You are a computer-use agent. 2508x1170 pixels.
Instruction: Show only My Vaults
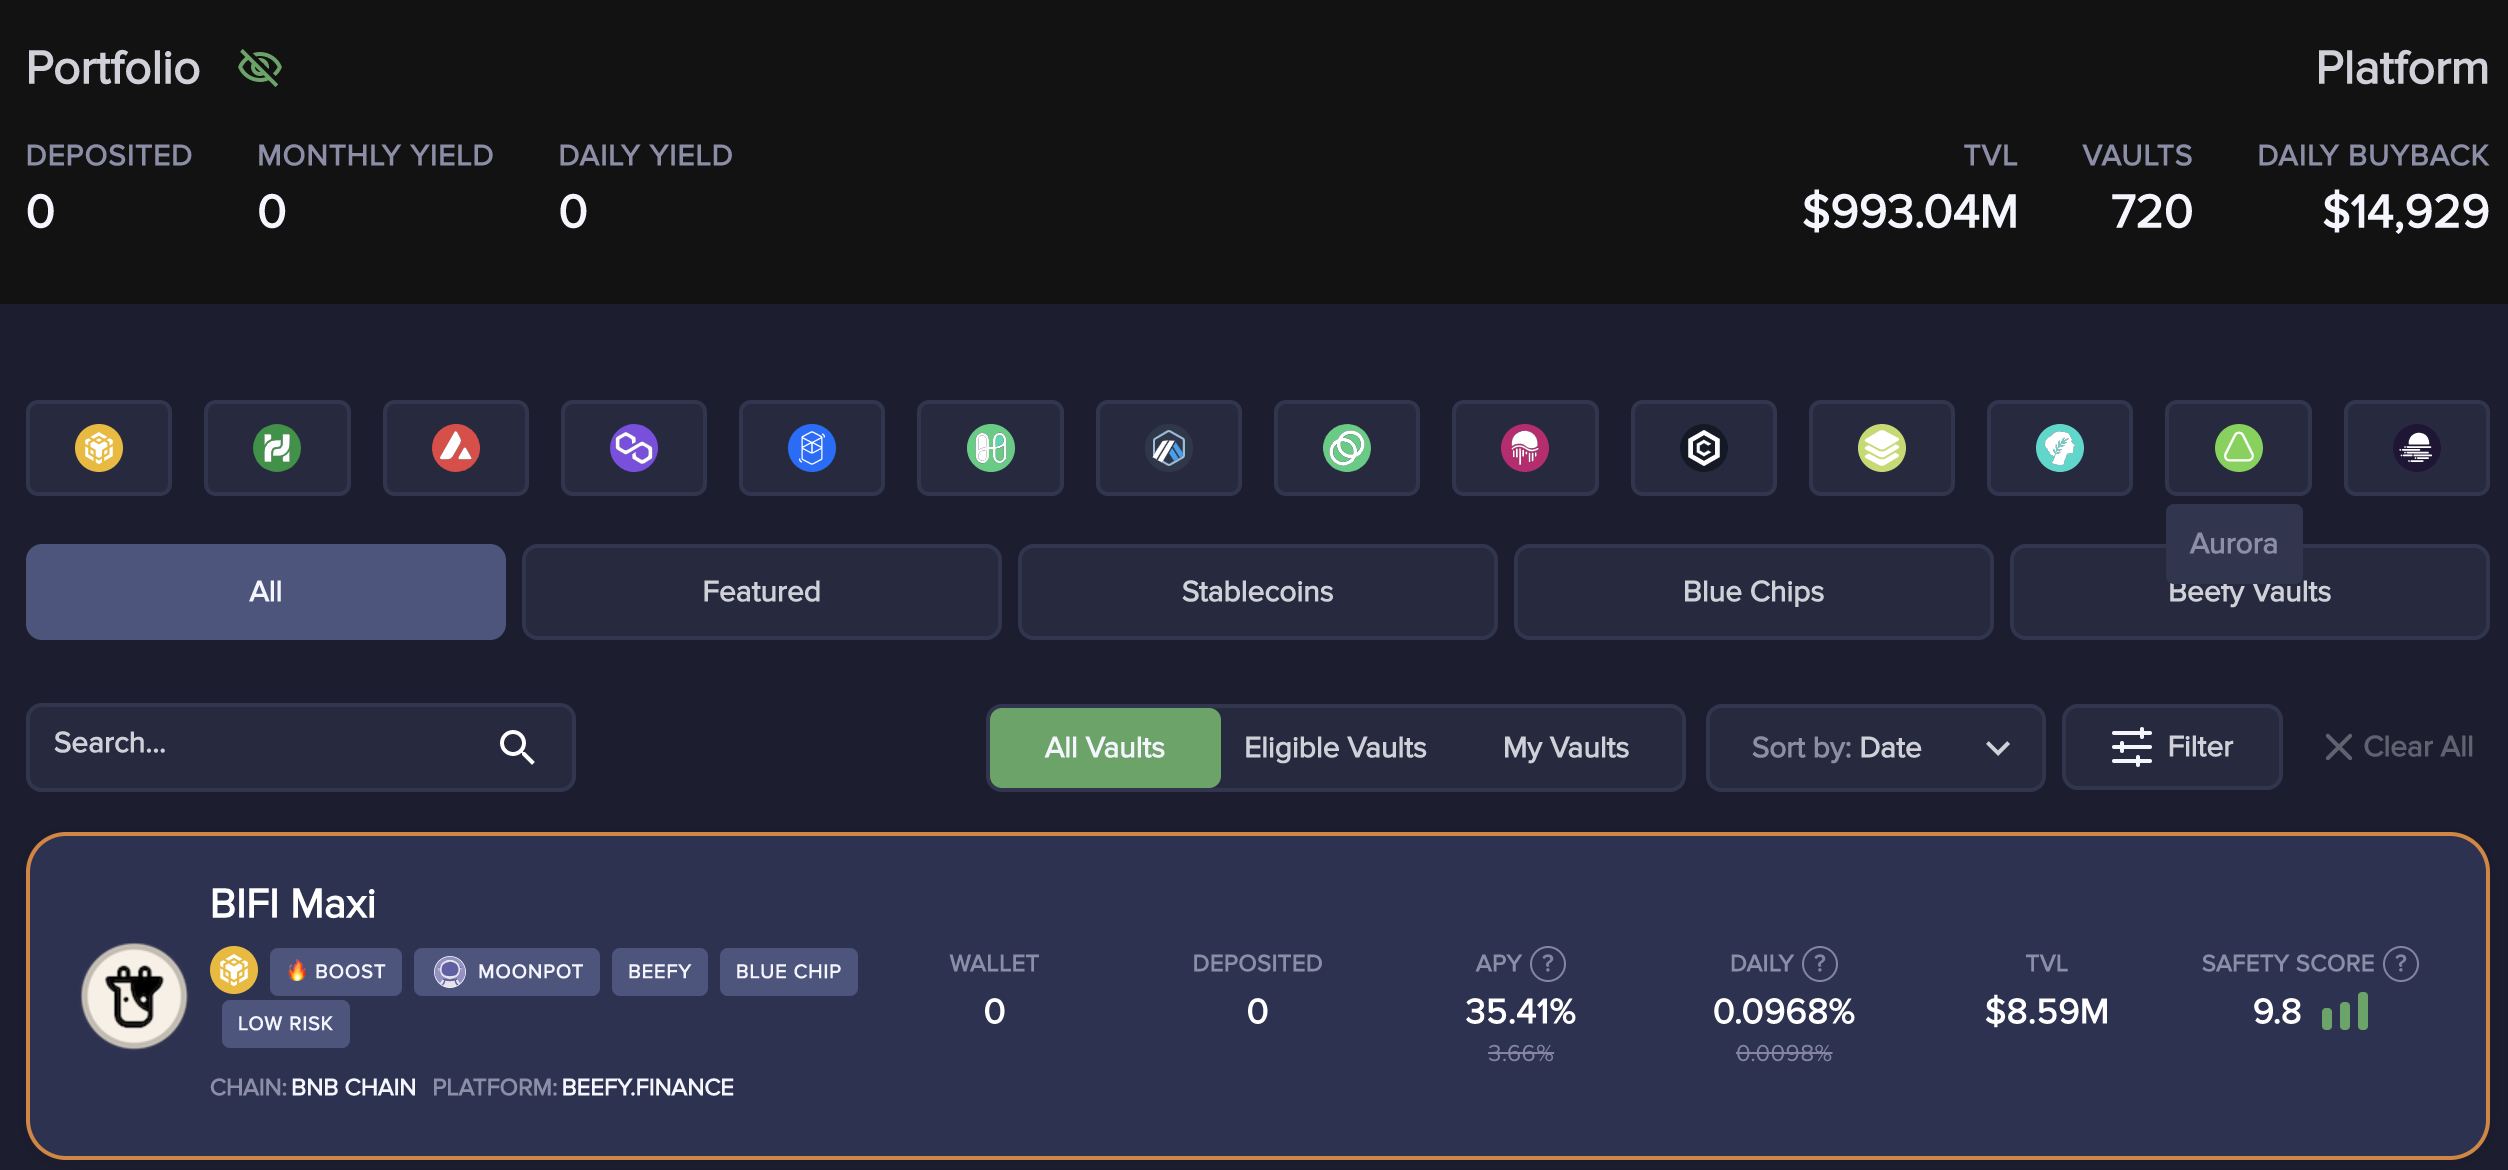(1565, 747)
